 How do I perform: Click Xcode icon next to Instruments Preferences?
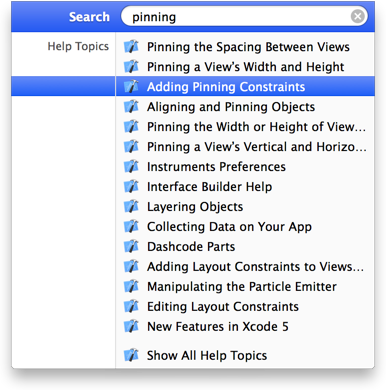tap(131, 167)
